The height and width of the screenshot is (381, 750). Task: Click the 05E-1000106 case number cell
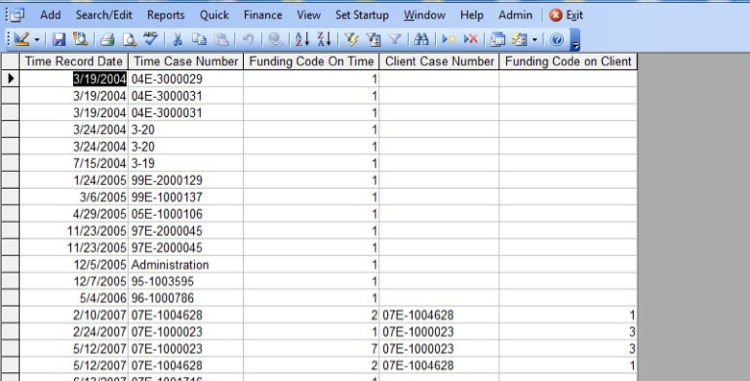(x=186, y=214)
